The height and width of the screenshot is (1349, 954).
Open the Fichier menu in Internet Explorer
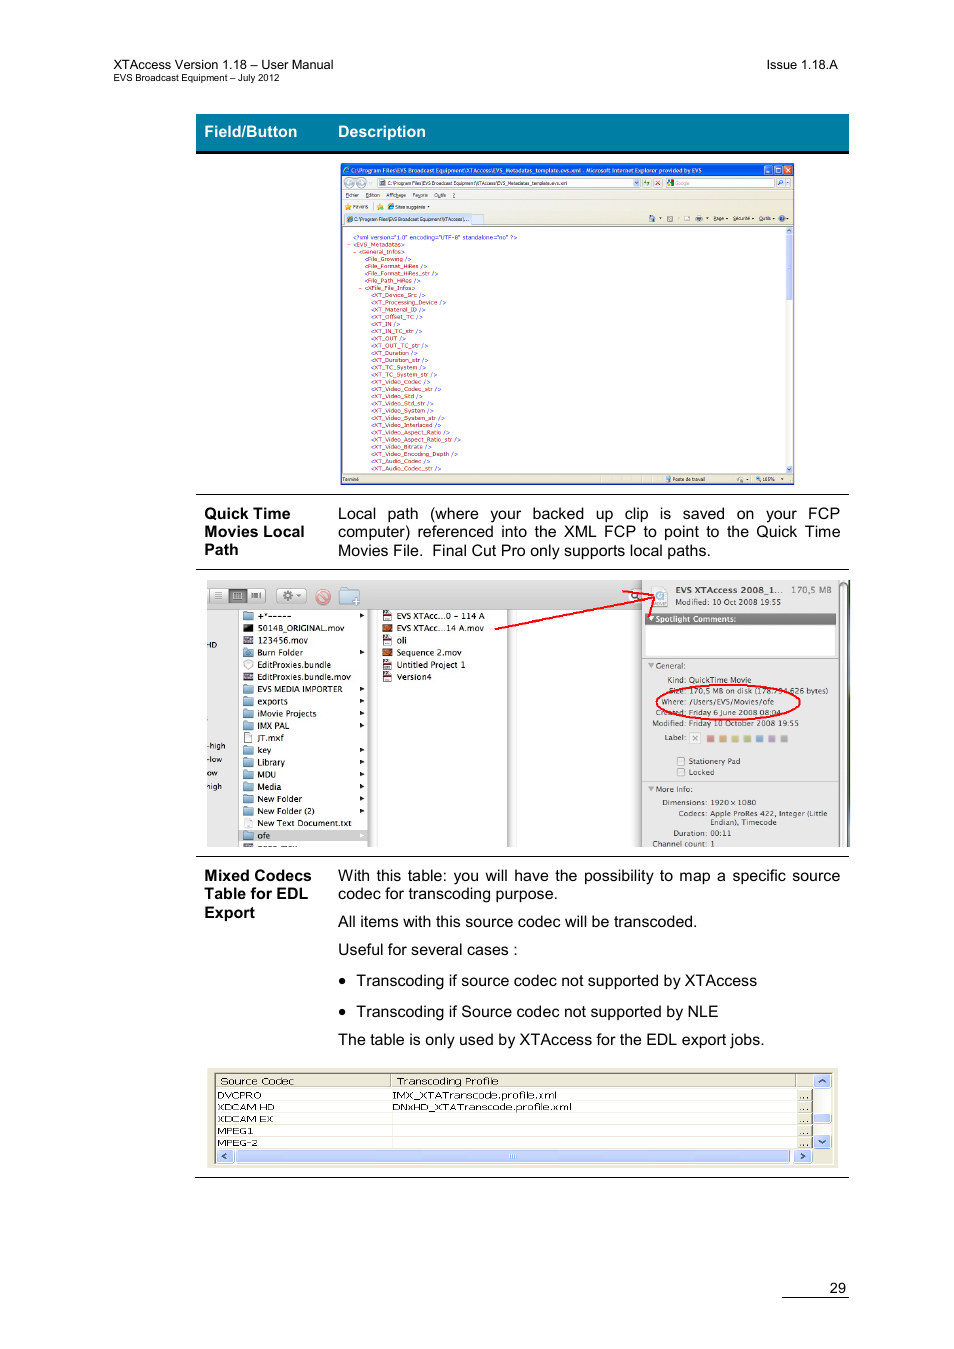(352, 195)
